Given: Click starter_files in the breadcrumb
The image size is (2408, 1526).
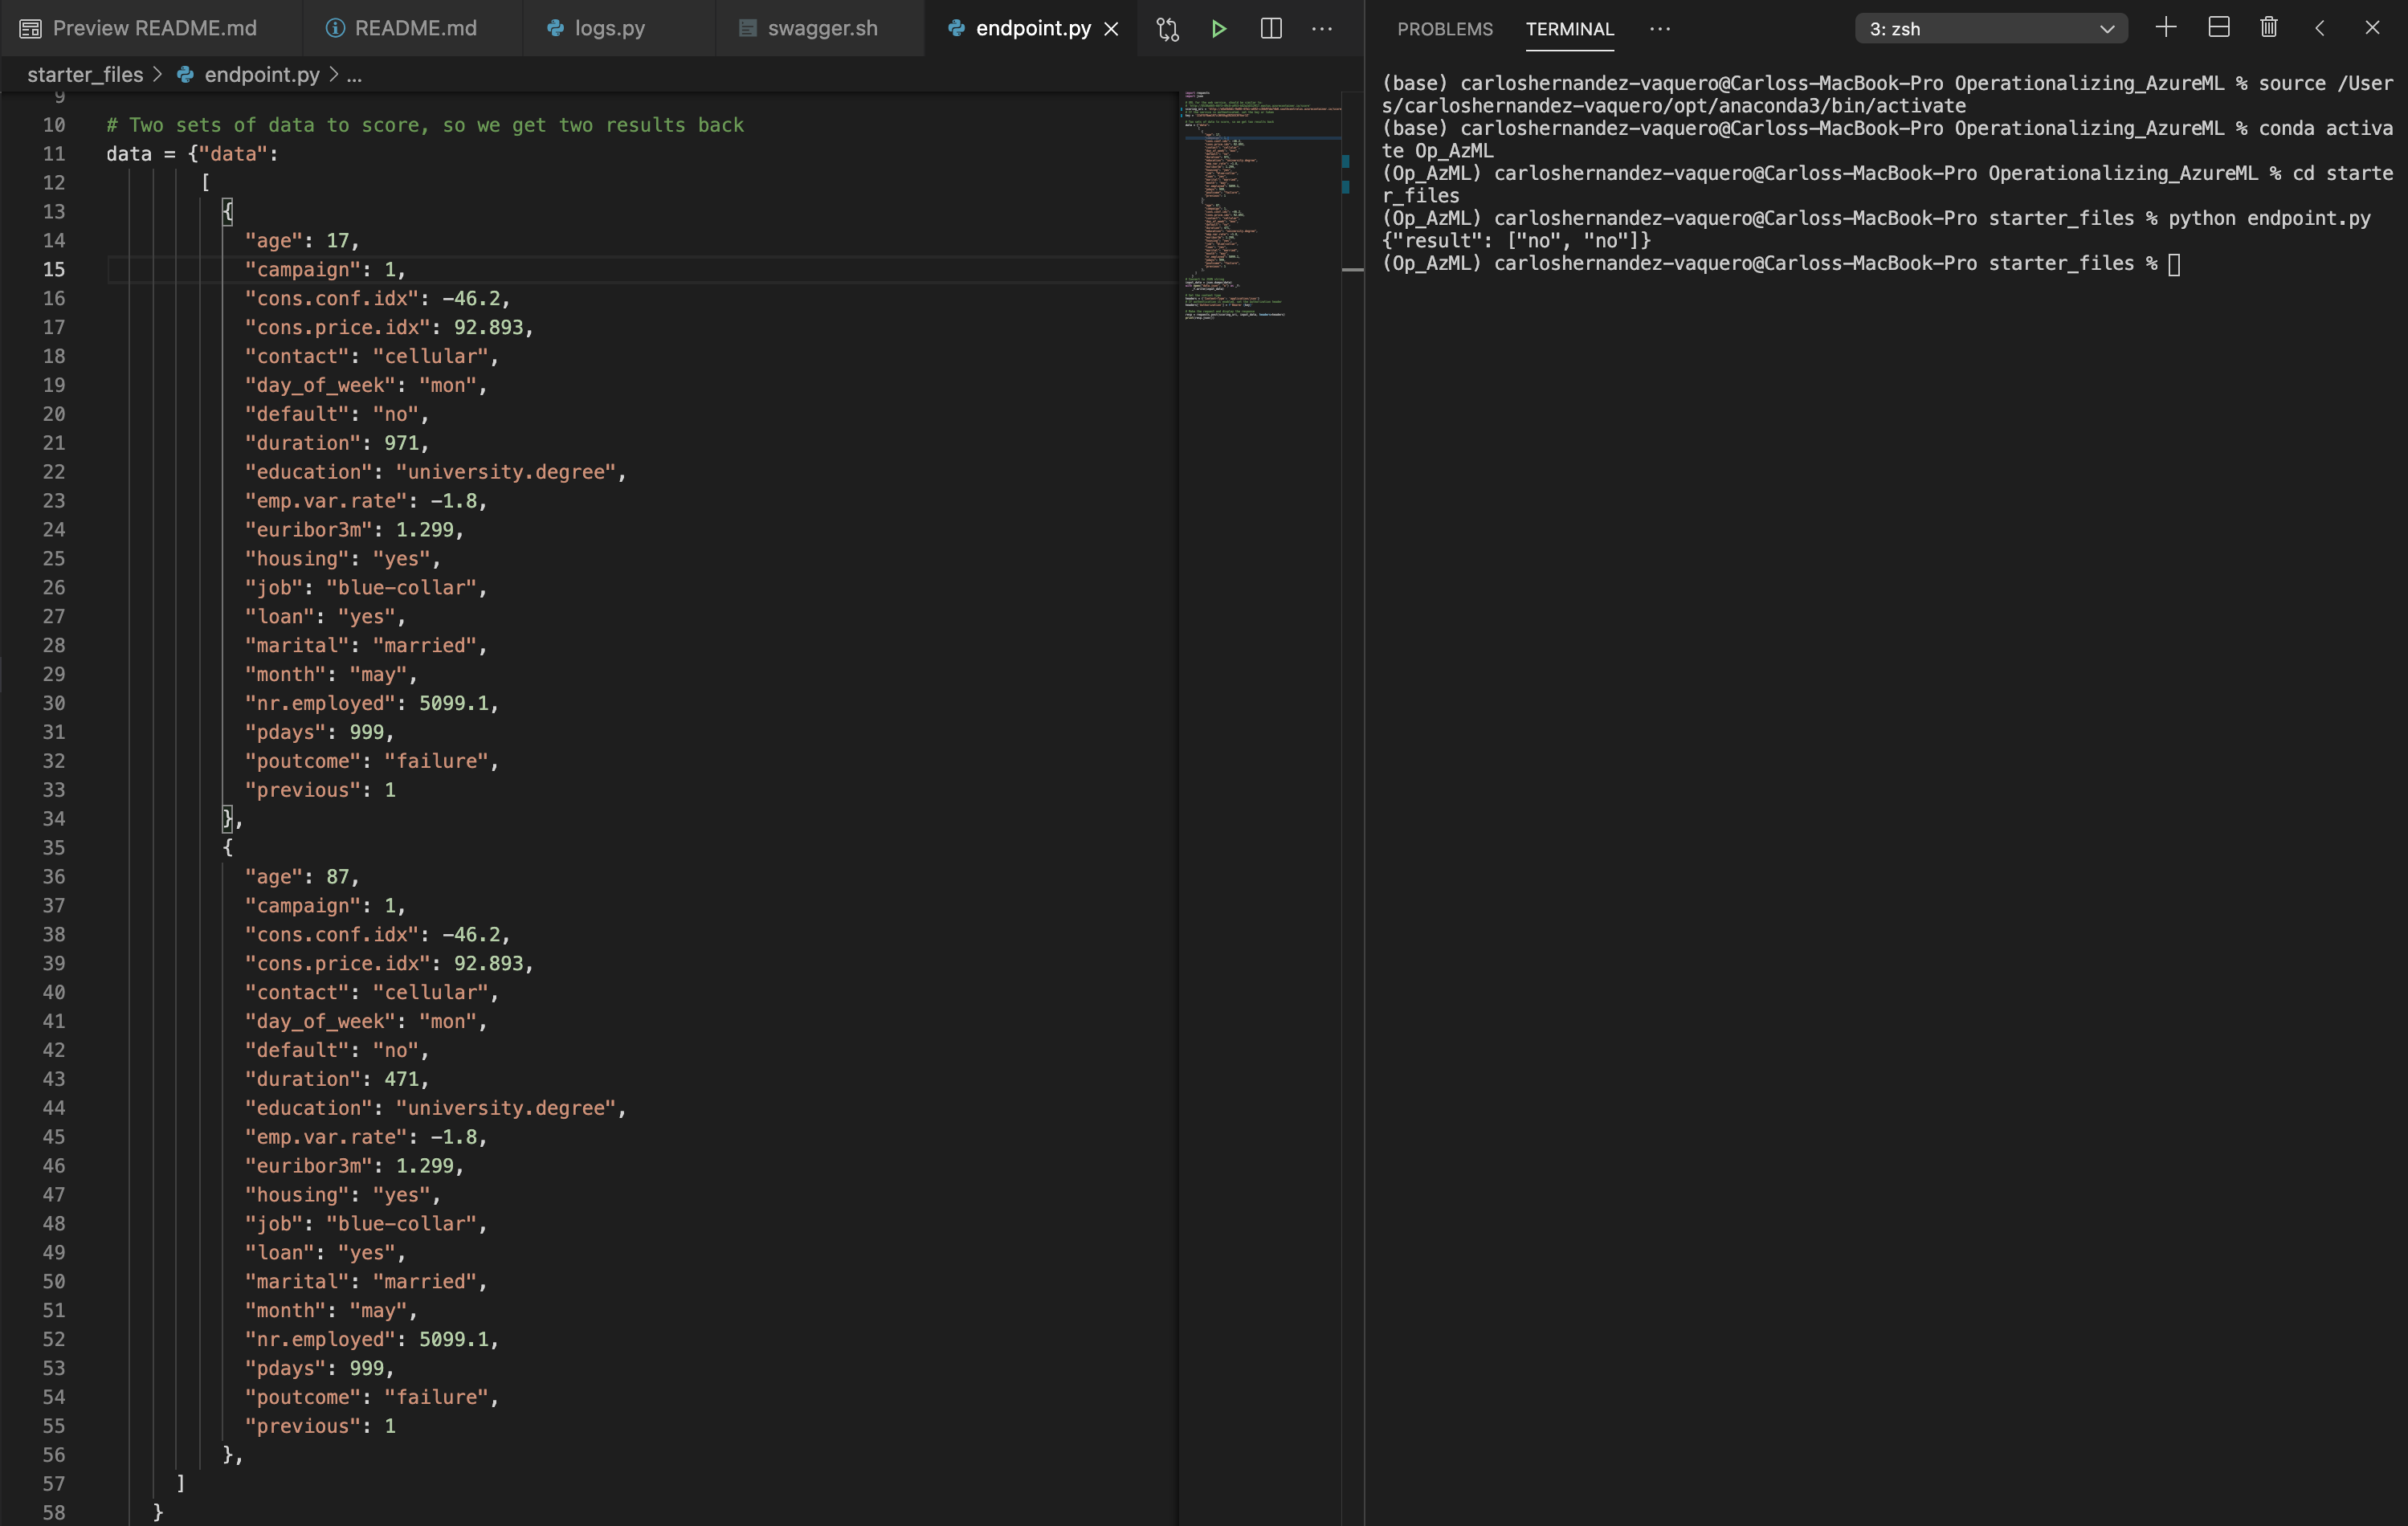Looking at the screenshot, I should [85, 75].
